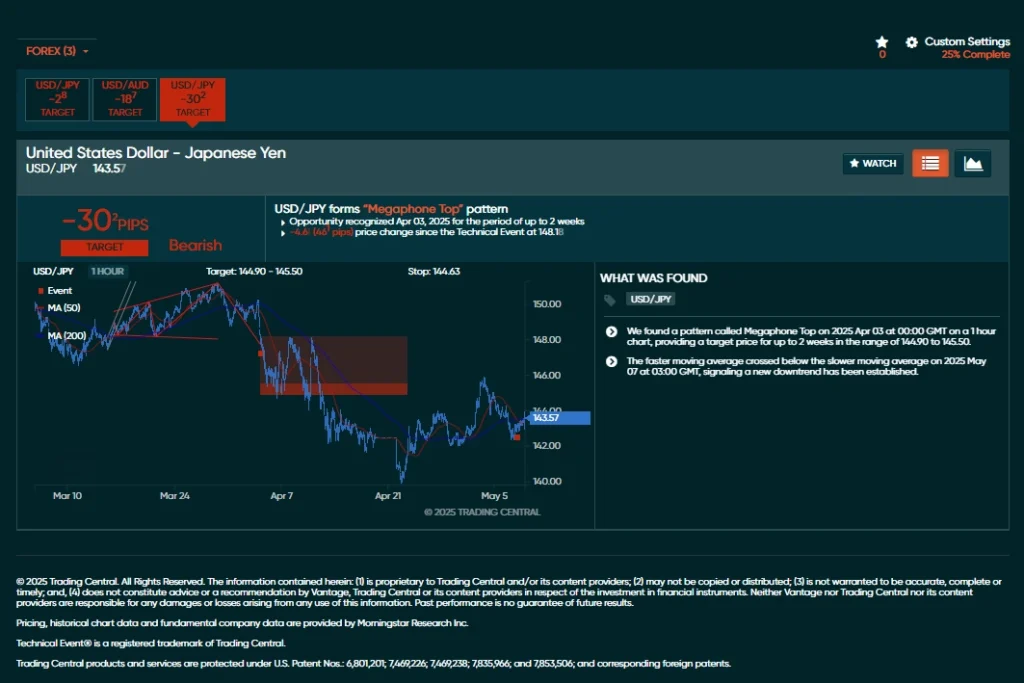Click second finding's arrow bullet icon
The width and height of the screenshot is (1024, 683).
coord(611,361)
